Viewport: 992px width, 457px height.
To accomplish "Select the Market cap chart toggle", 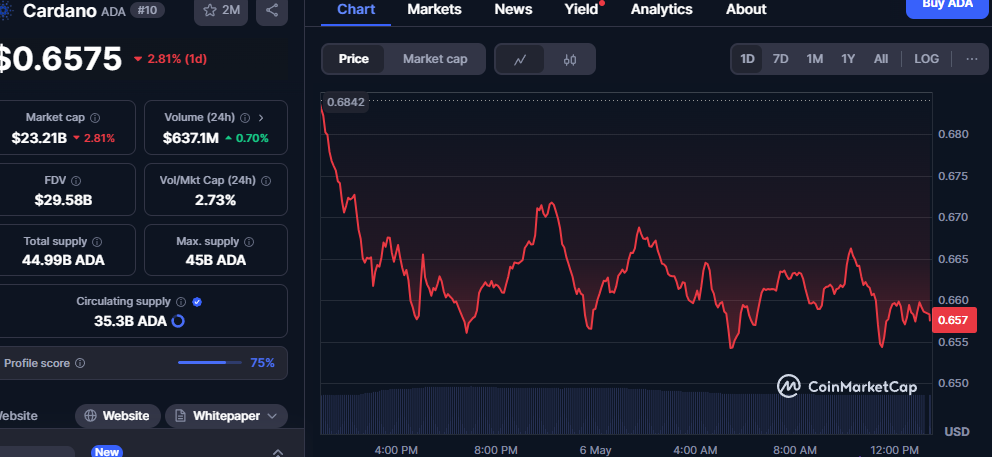I will [435, 59].
